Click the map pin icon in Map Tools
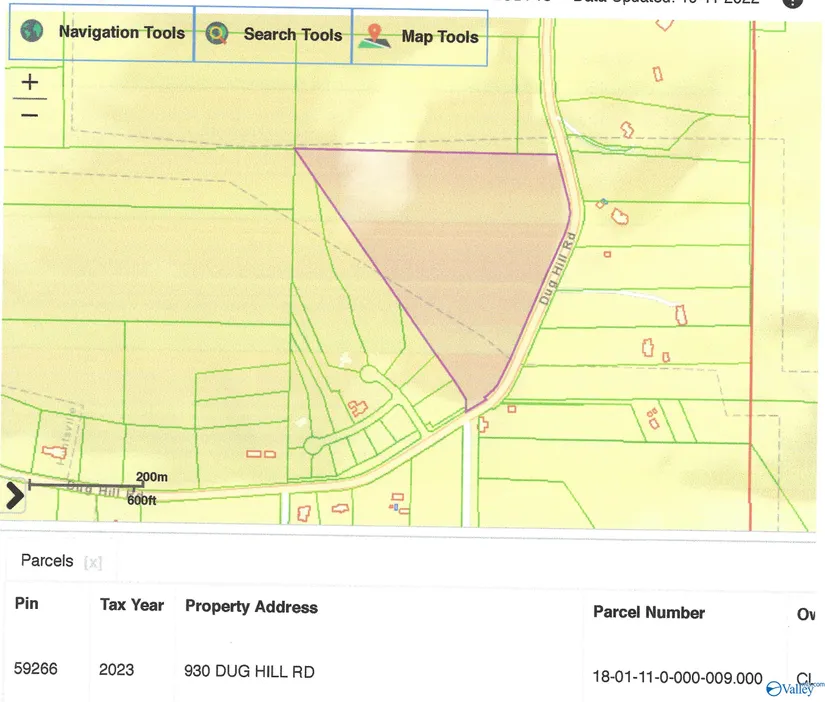Viewport: 825px width, 702px height. 376,35
